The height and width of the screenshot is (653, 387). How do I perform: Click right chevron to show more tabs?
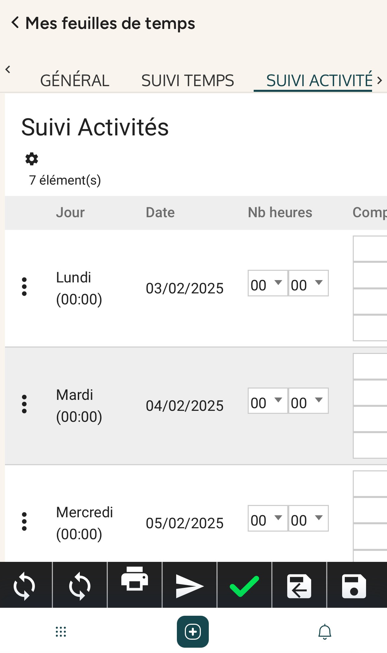[380, 80]
